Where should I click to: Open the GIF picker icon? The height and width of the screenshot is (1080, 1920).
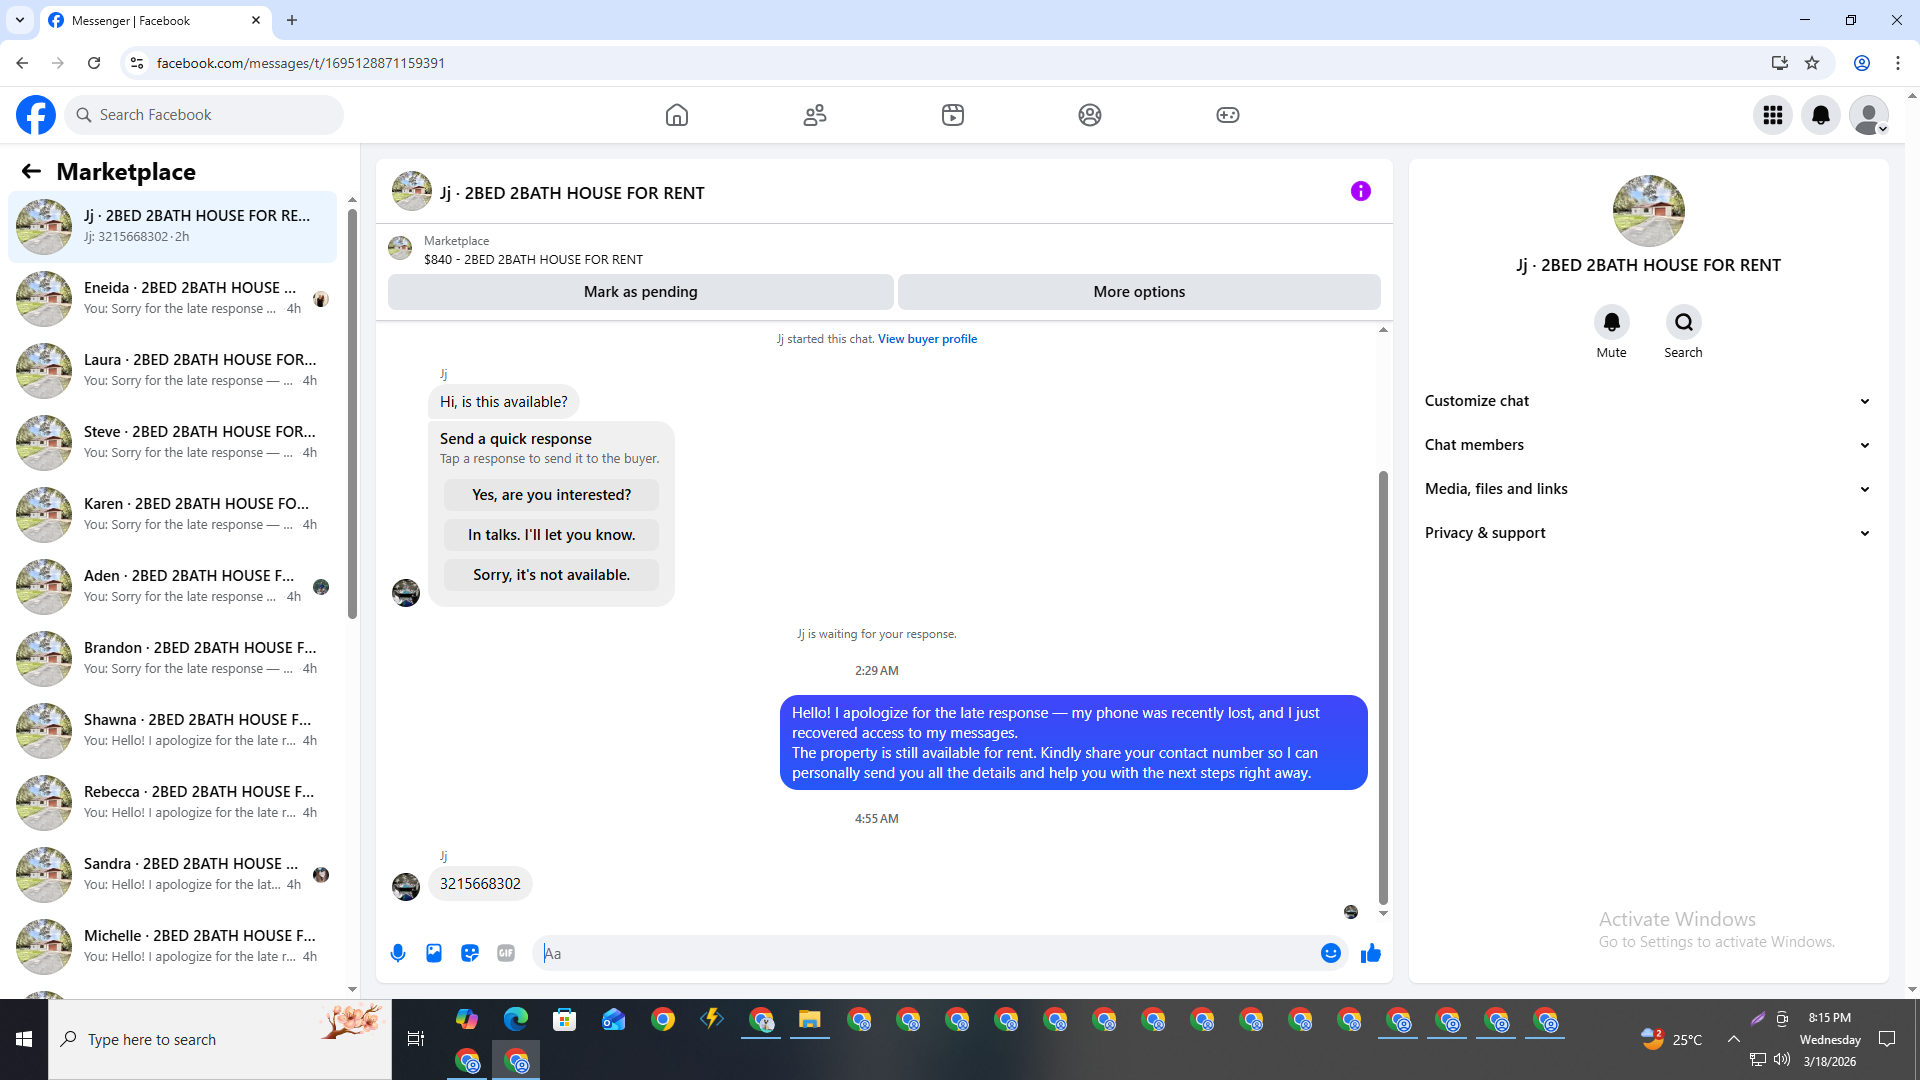tap(506, 953)
